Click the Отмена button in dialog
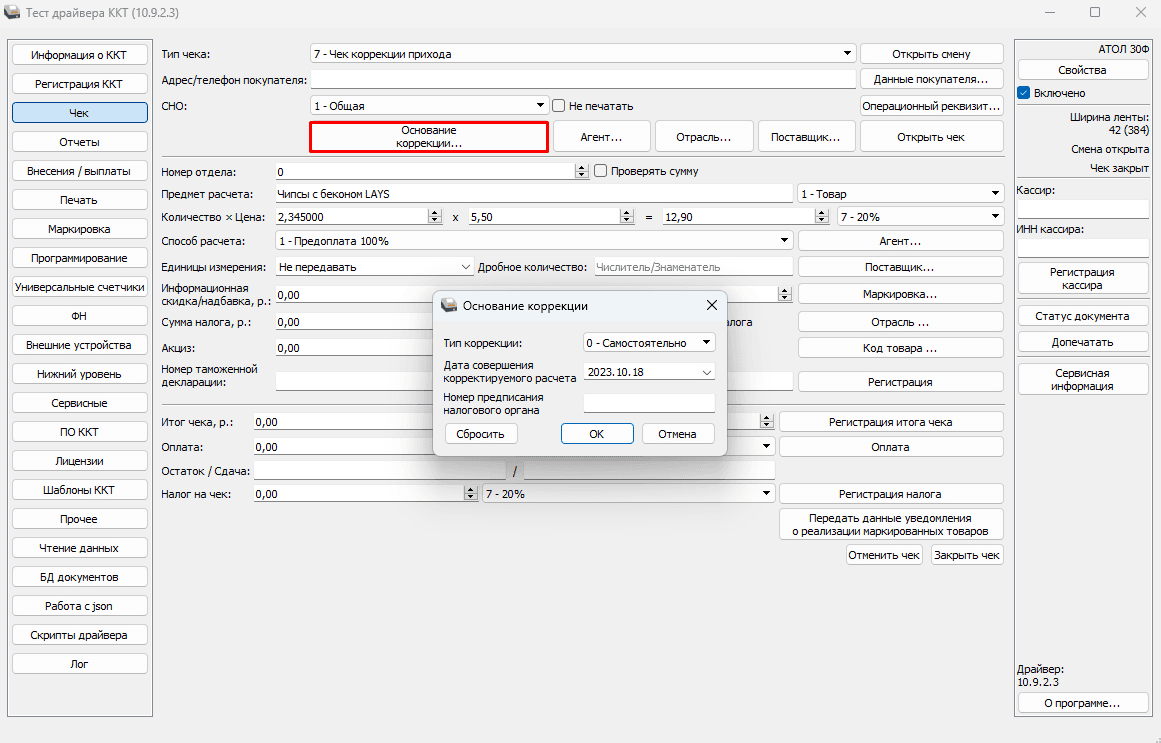Image resolution: width=1161 pixels, height=743 pixels. tap(678, 434)
